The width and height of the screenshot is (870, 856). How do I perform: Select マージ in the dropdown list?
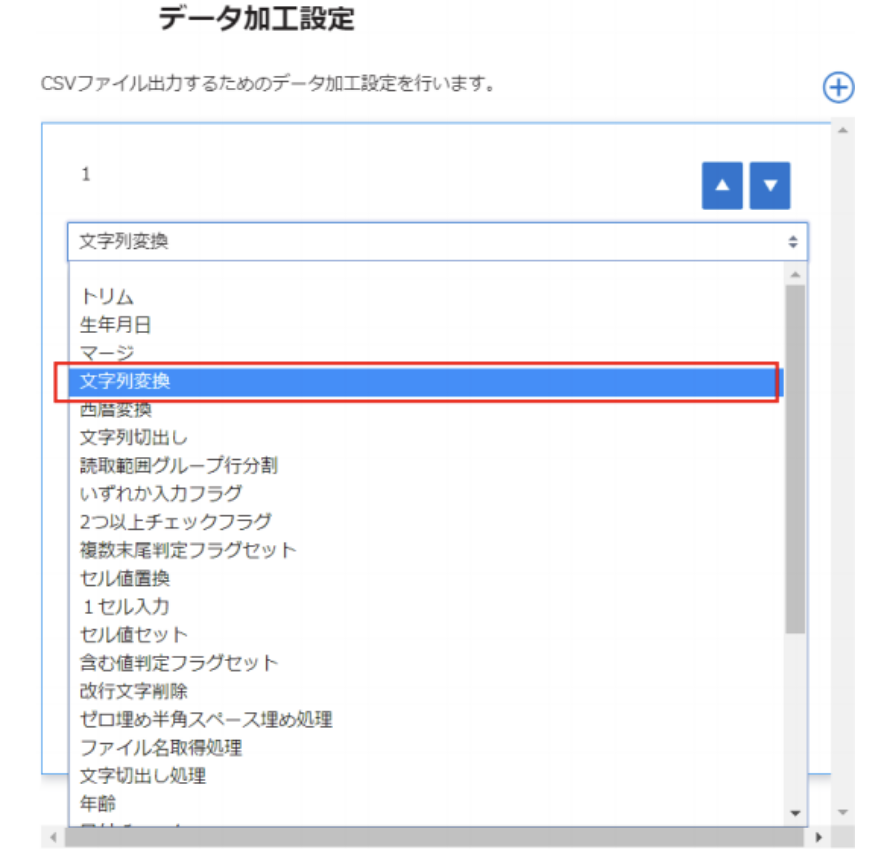coord(107,353)
